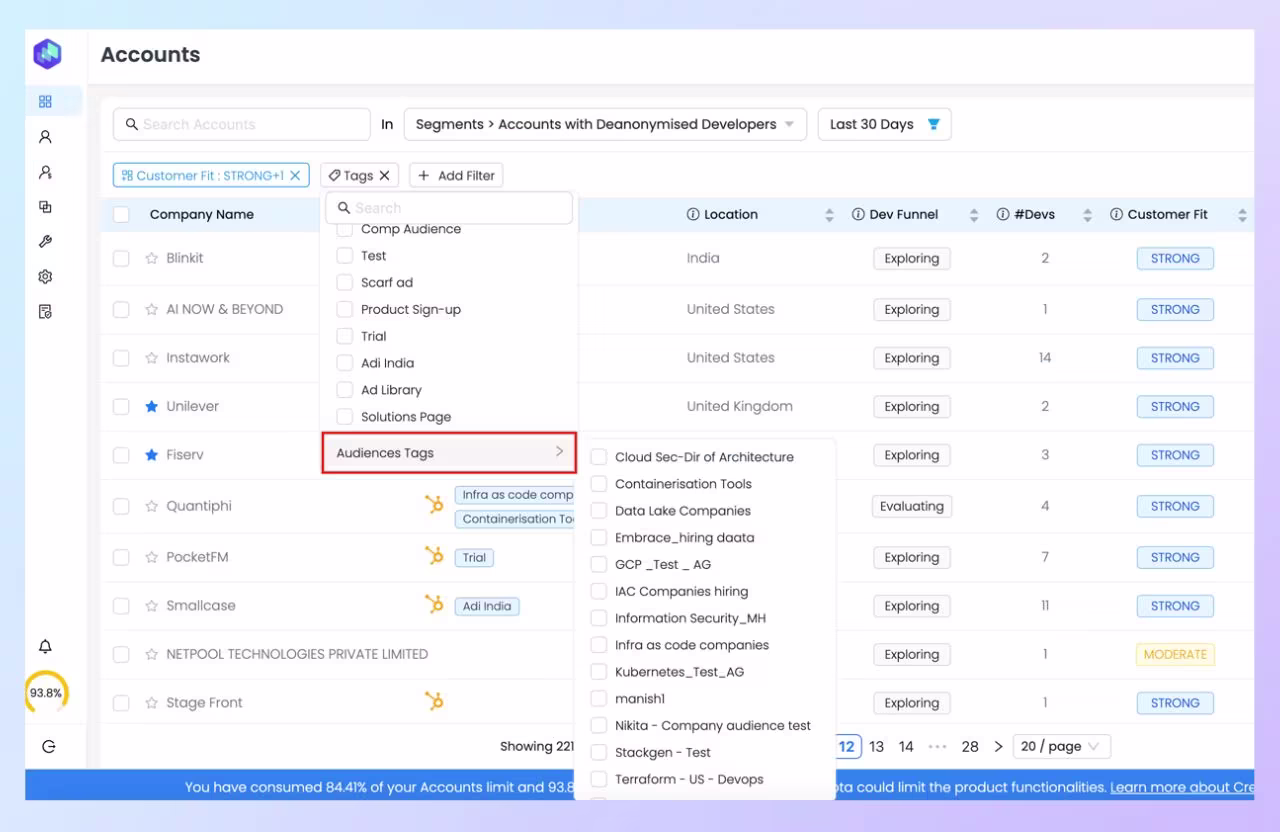Open the dashboard grid icon in sidebar
1280x832 pixels.
45,101
